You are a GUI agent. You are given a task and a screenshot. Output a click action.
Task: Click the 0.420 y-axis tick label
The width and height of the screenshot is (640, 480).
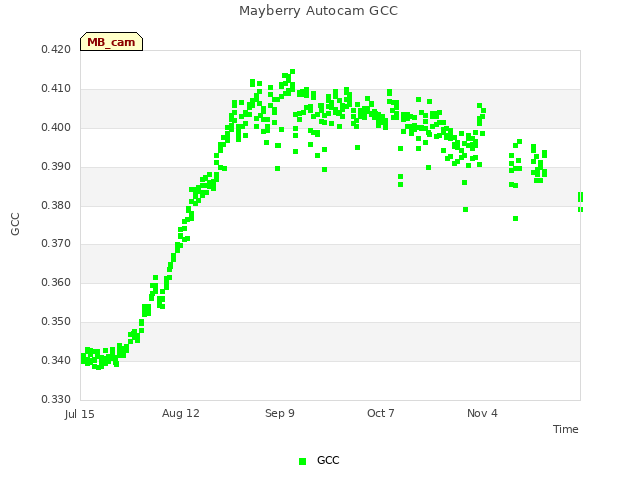(x=56, y=49)
